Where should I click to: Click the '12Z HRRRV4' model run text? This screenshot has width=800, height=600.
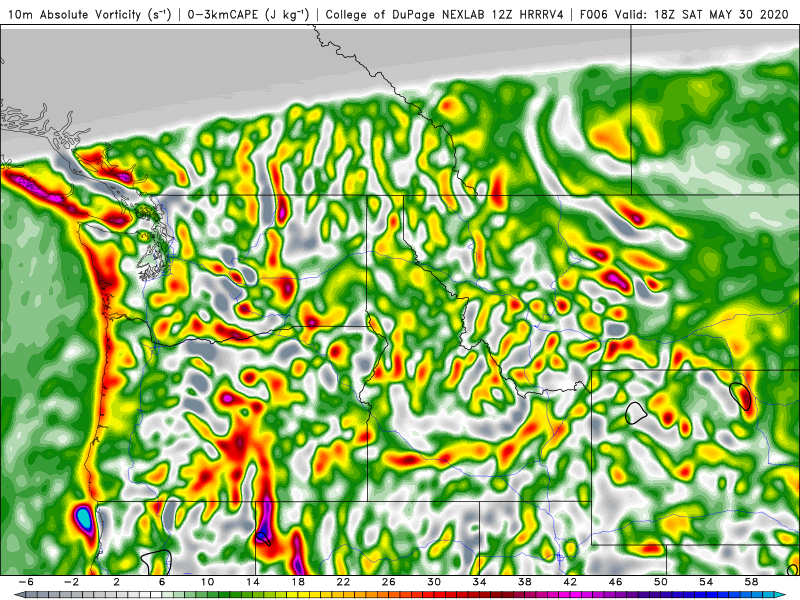point(528,15)
